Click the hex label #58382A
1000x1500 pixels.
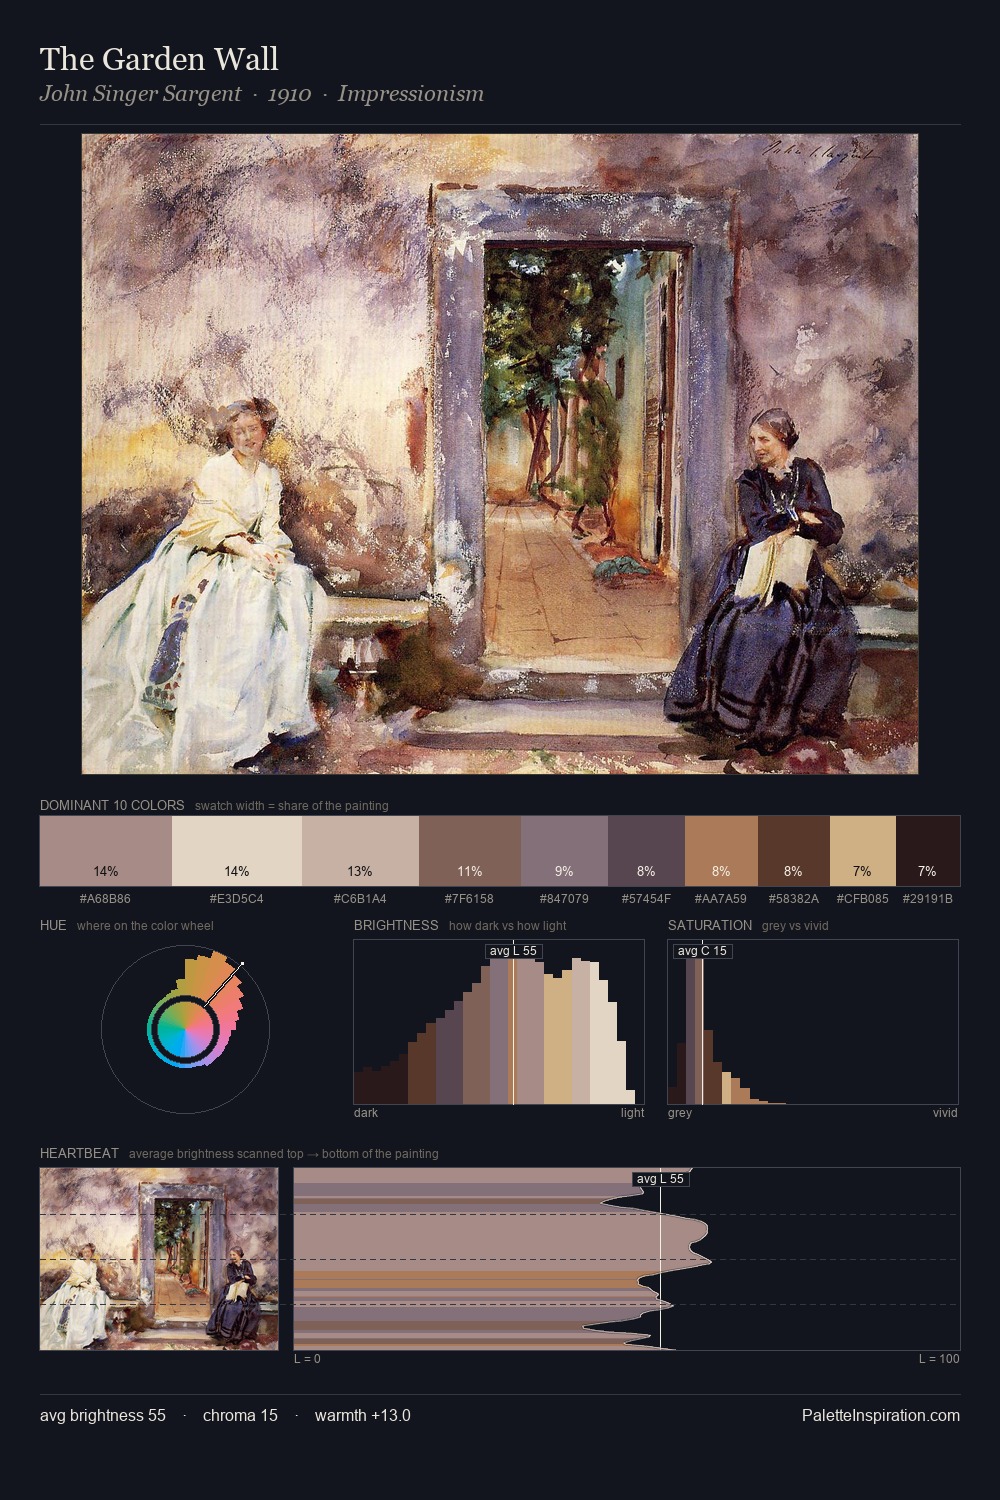point(794,899)
